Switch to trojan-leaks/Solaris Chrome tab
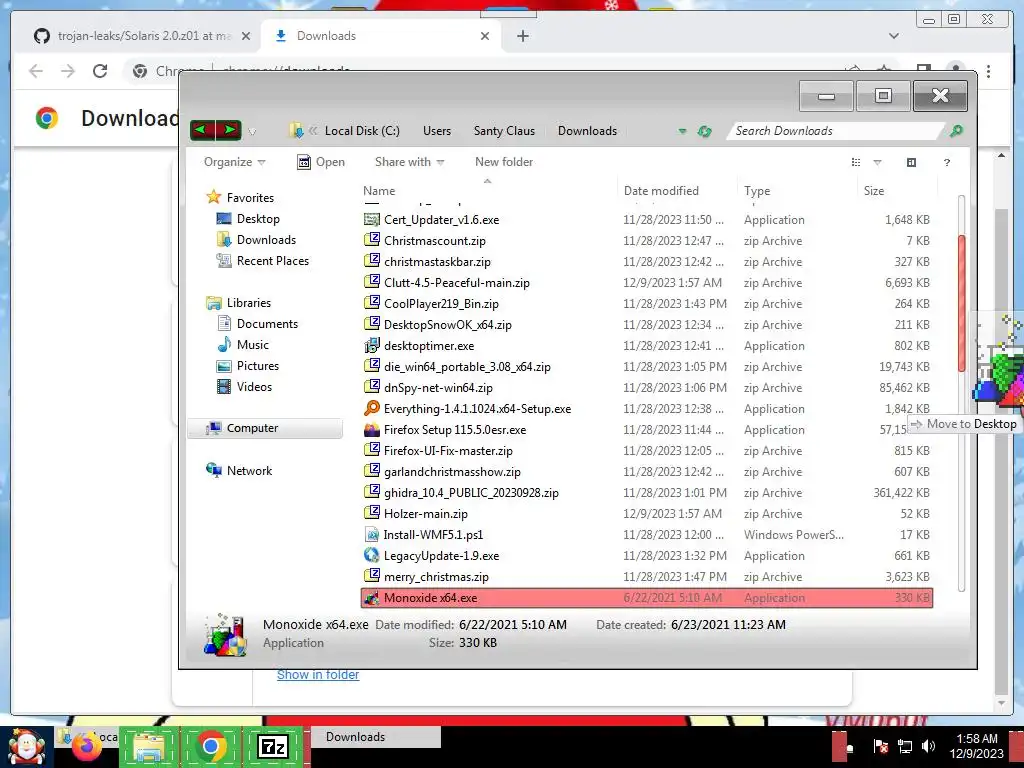The image size is (1024, 768). (x=142, y=36)
